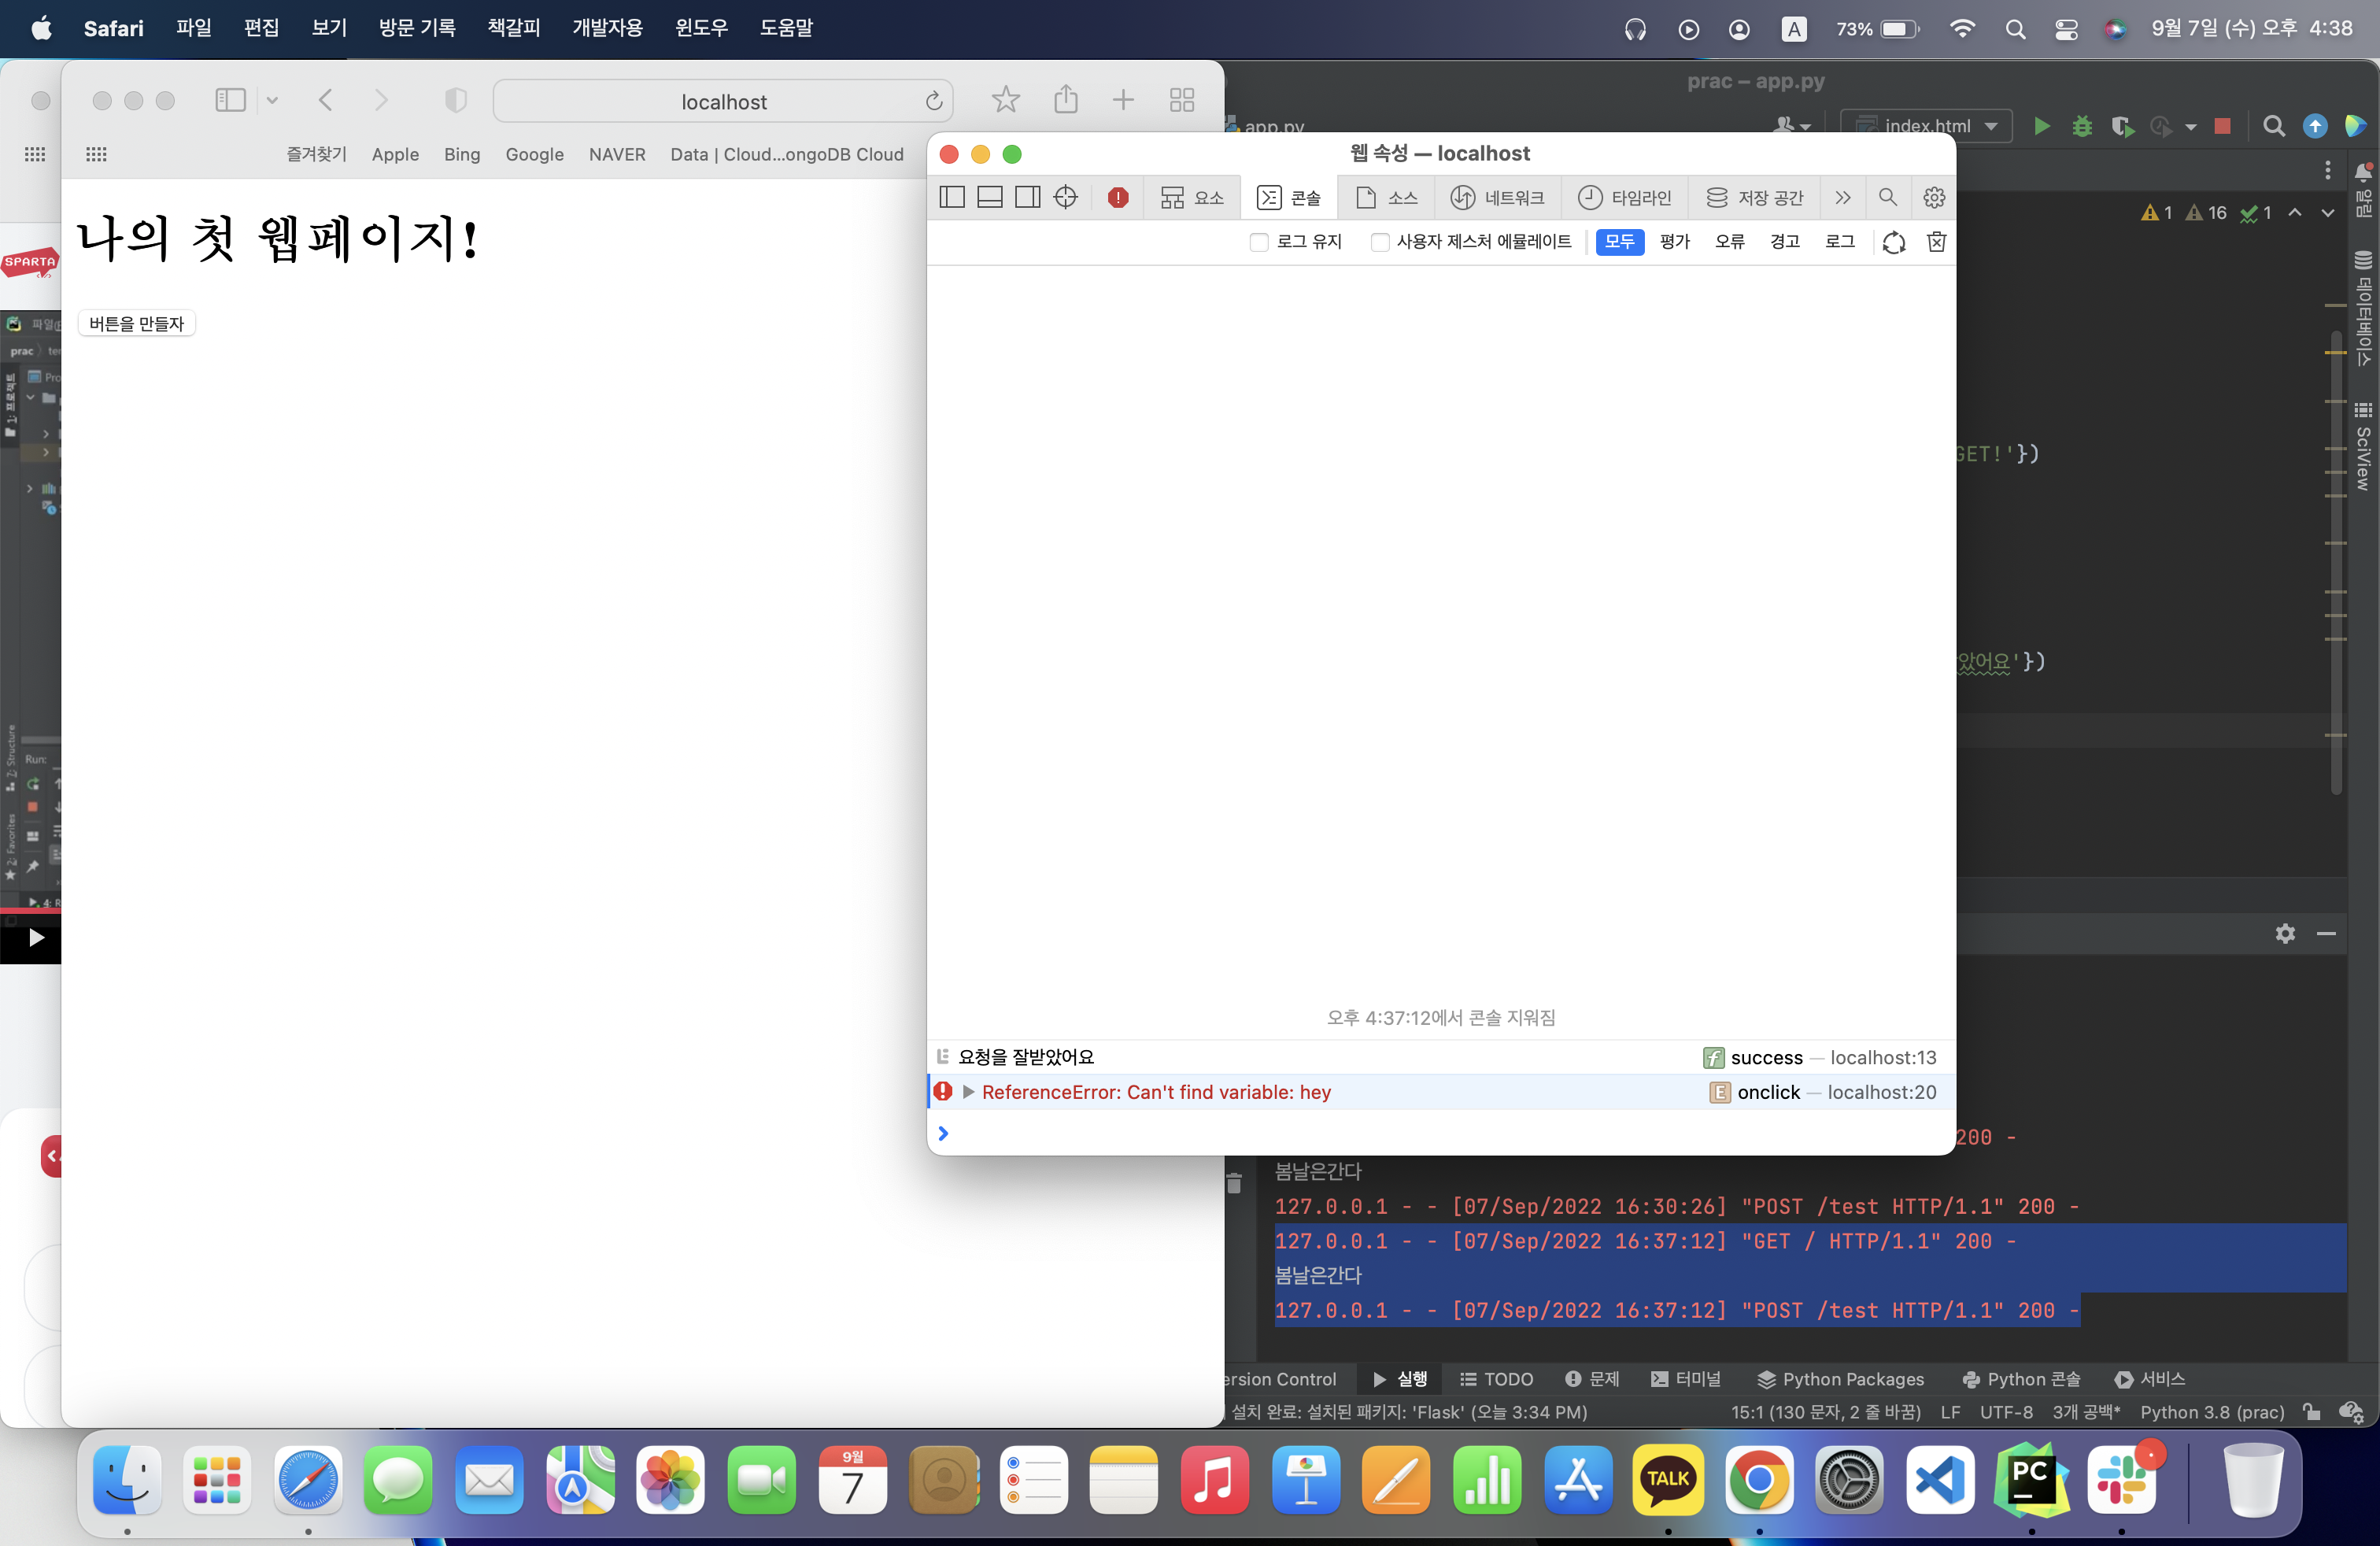Dock Web Inspector to the right side

1027,197
